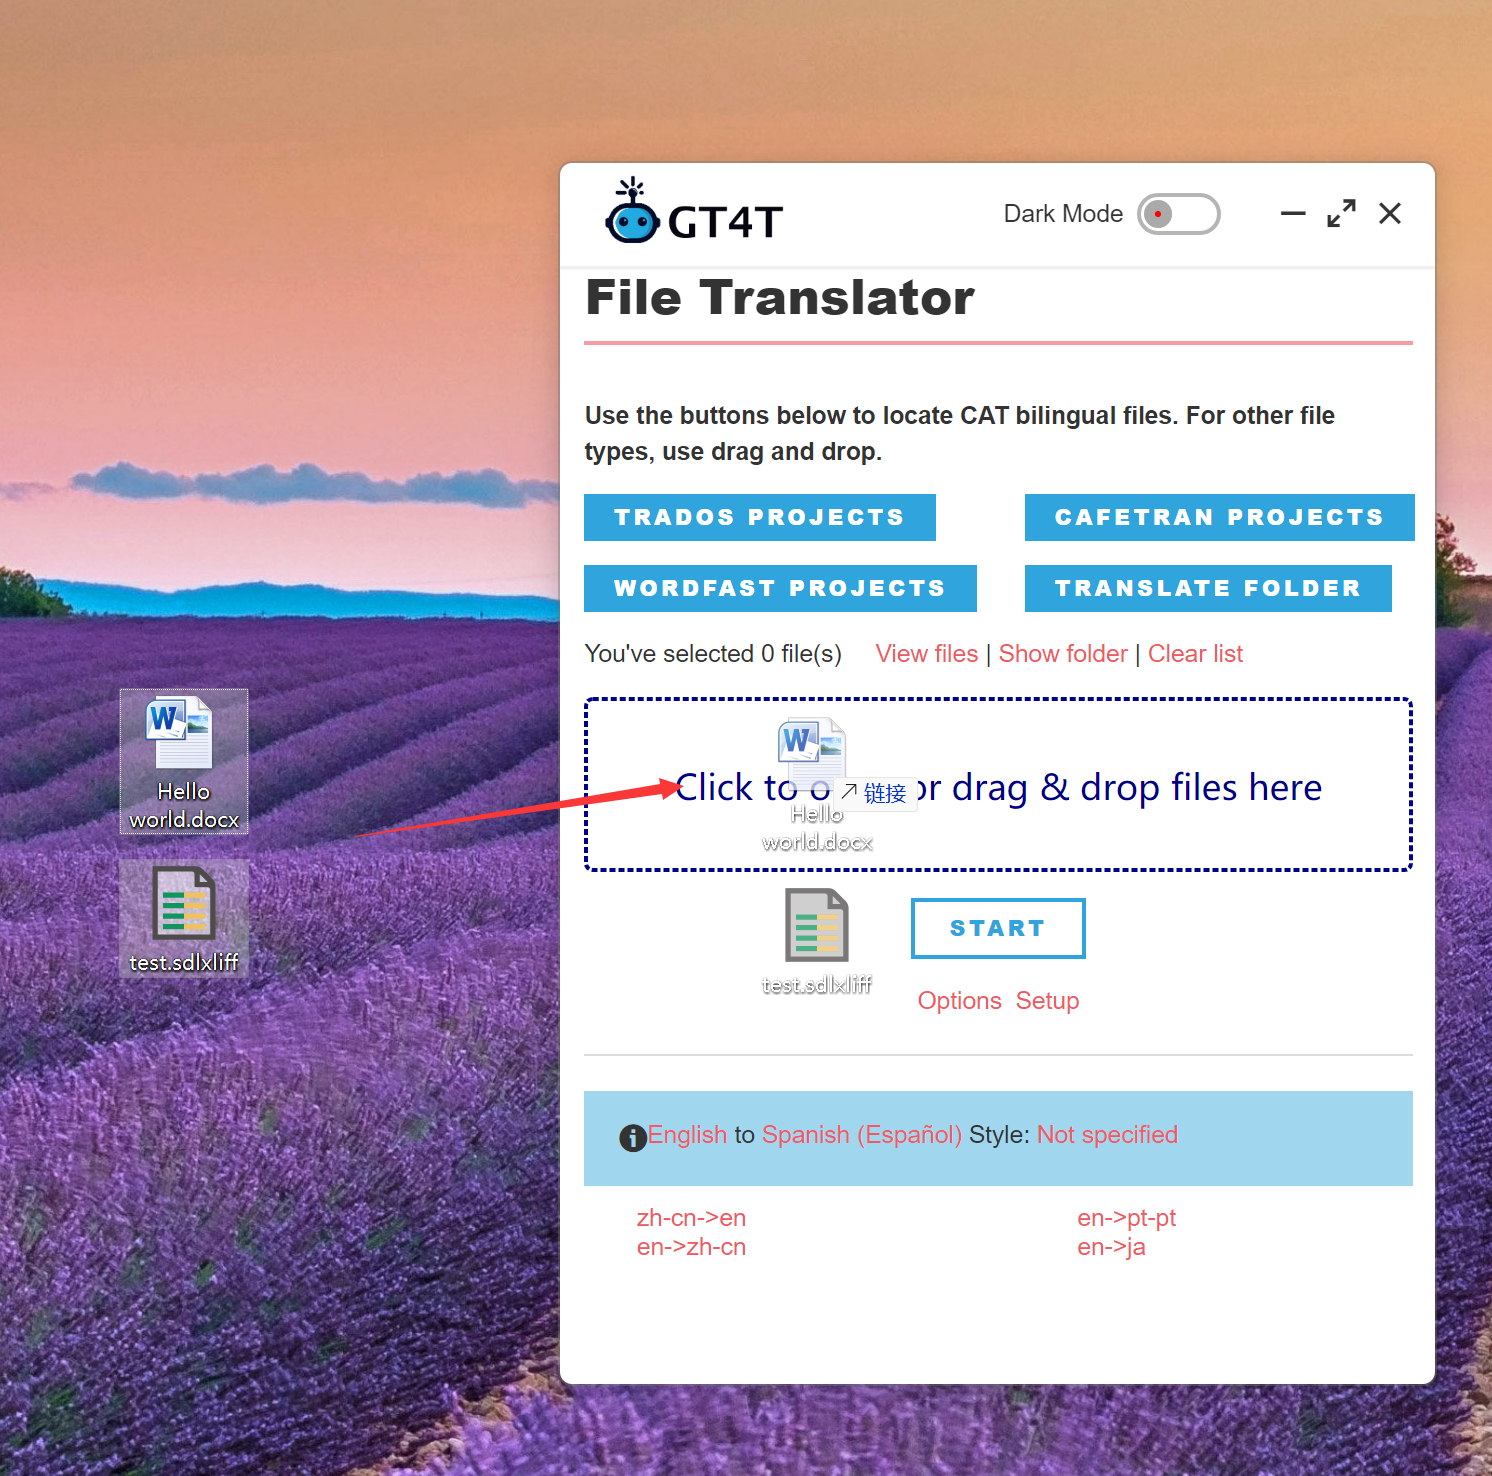Viewport: 1492px width, 1476px height.
Task: Choose the zh-cn->en language pair shortcut
Action: pyautogui.click(x=691, y=1218)
